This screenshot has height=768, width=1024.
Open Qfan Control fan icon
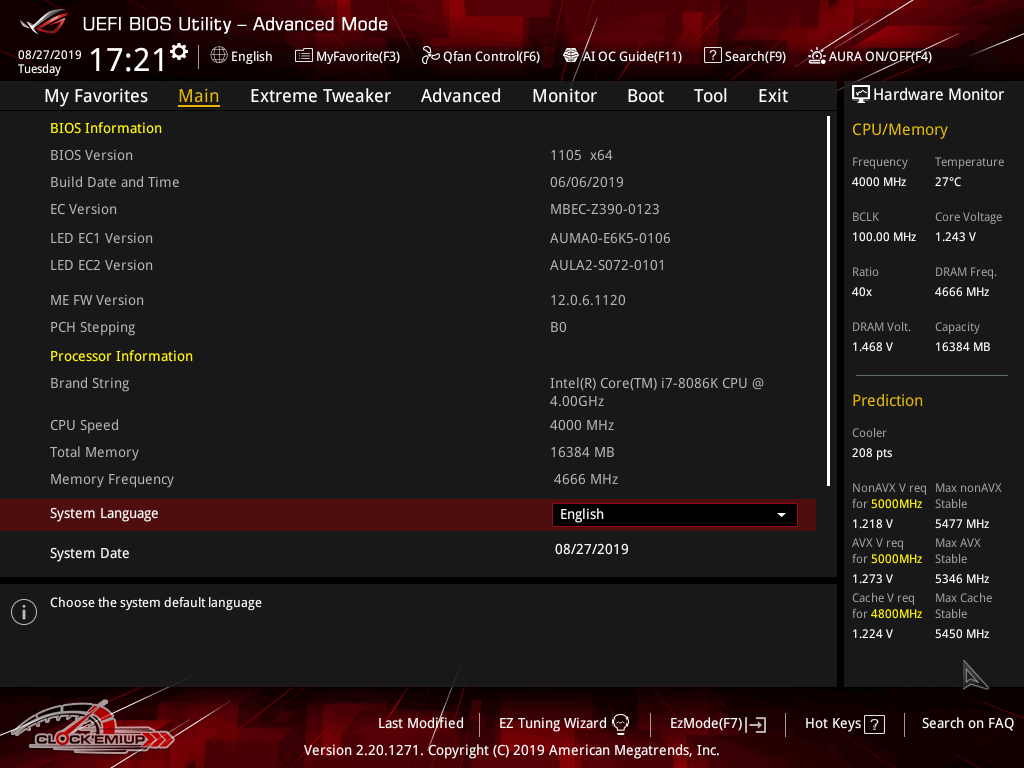[431, 56]
